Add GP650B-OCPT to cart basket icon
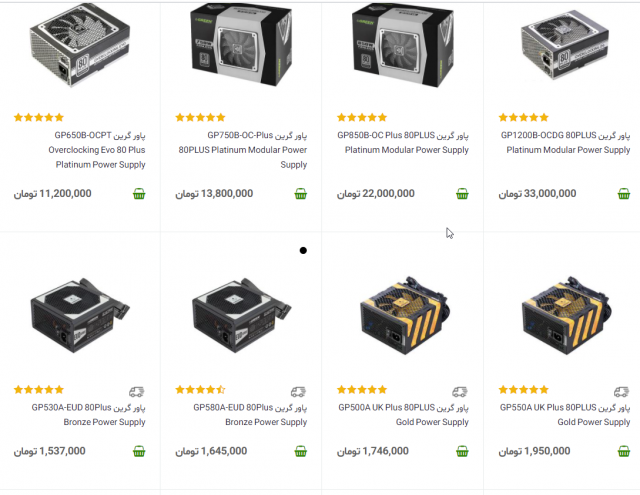Image resolution: width=640 pixels, height=495 pixels. pyautogui.click(x=139, y=194)
